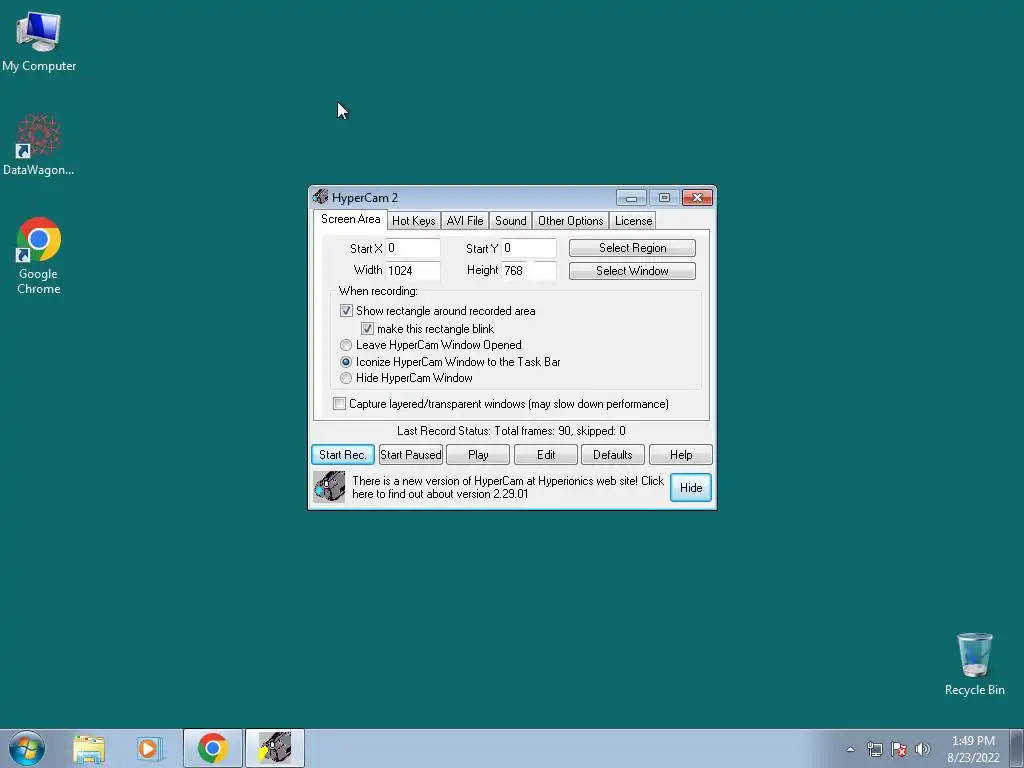Click the Show Desktop strip
The image size is (1024, 768).
(x=1017, y=748)
